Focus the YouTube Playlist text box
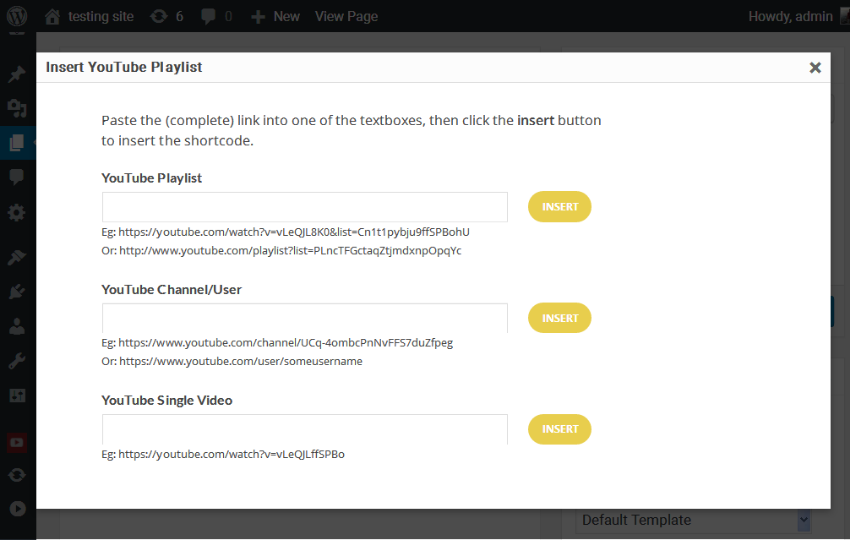 pos(305,207)
